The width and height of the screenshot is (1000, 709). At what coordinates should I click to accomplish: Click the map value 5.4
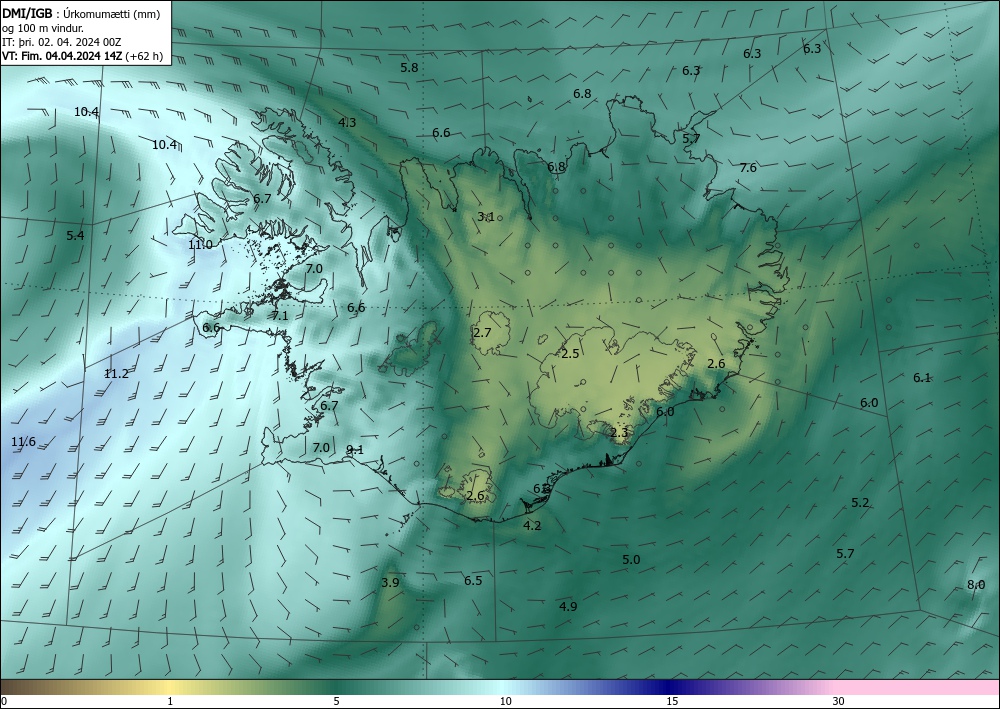75,235
